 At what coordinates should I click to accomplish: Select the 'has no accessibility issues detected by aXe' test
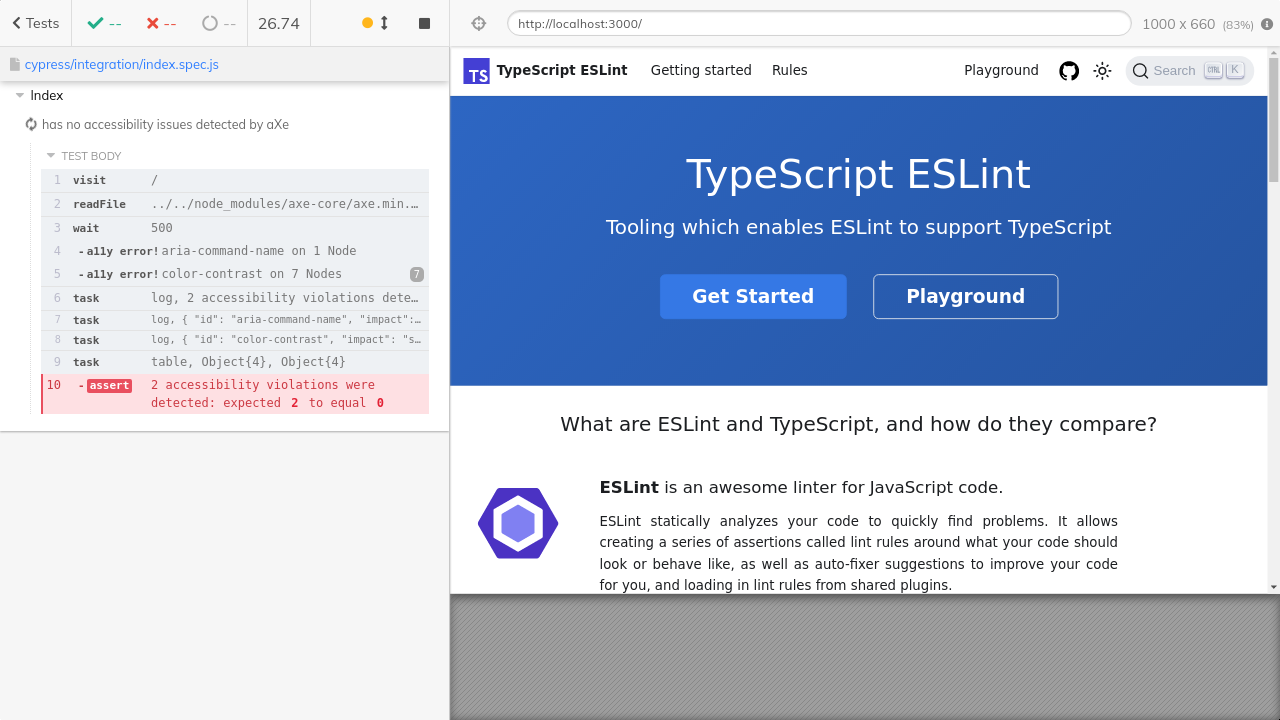[165, 124]
